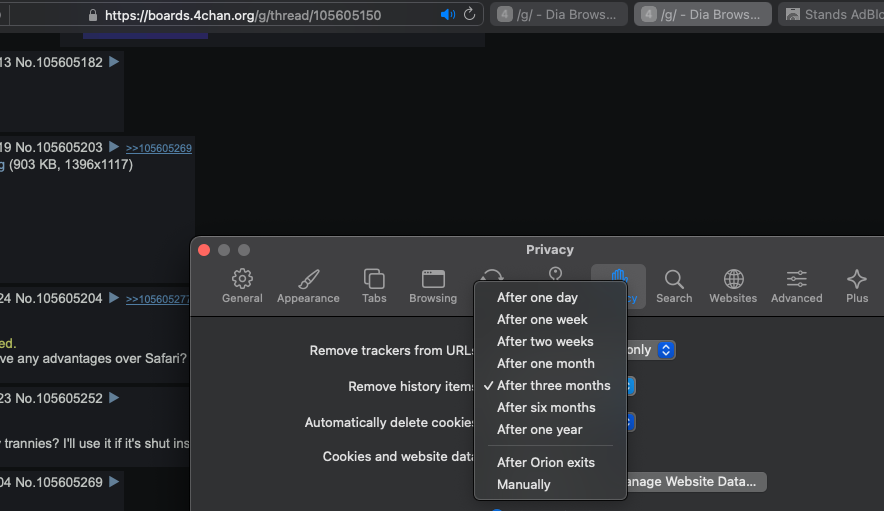Open the Plus preferences pane

(x=857, y=286)
